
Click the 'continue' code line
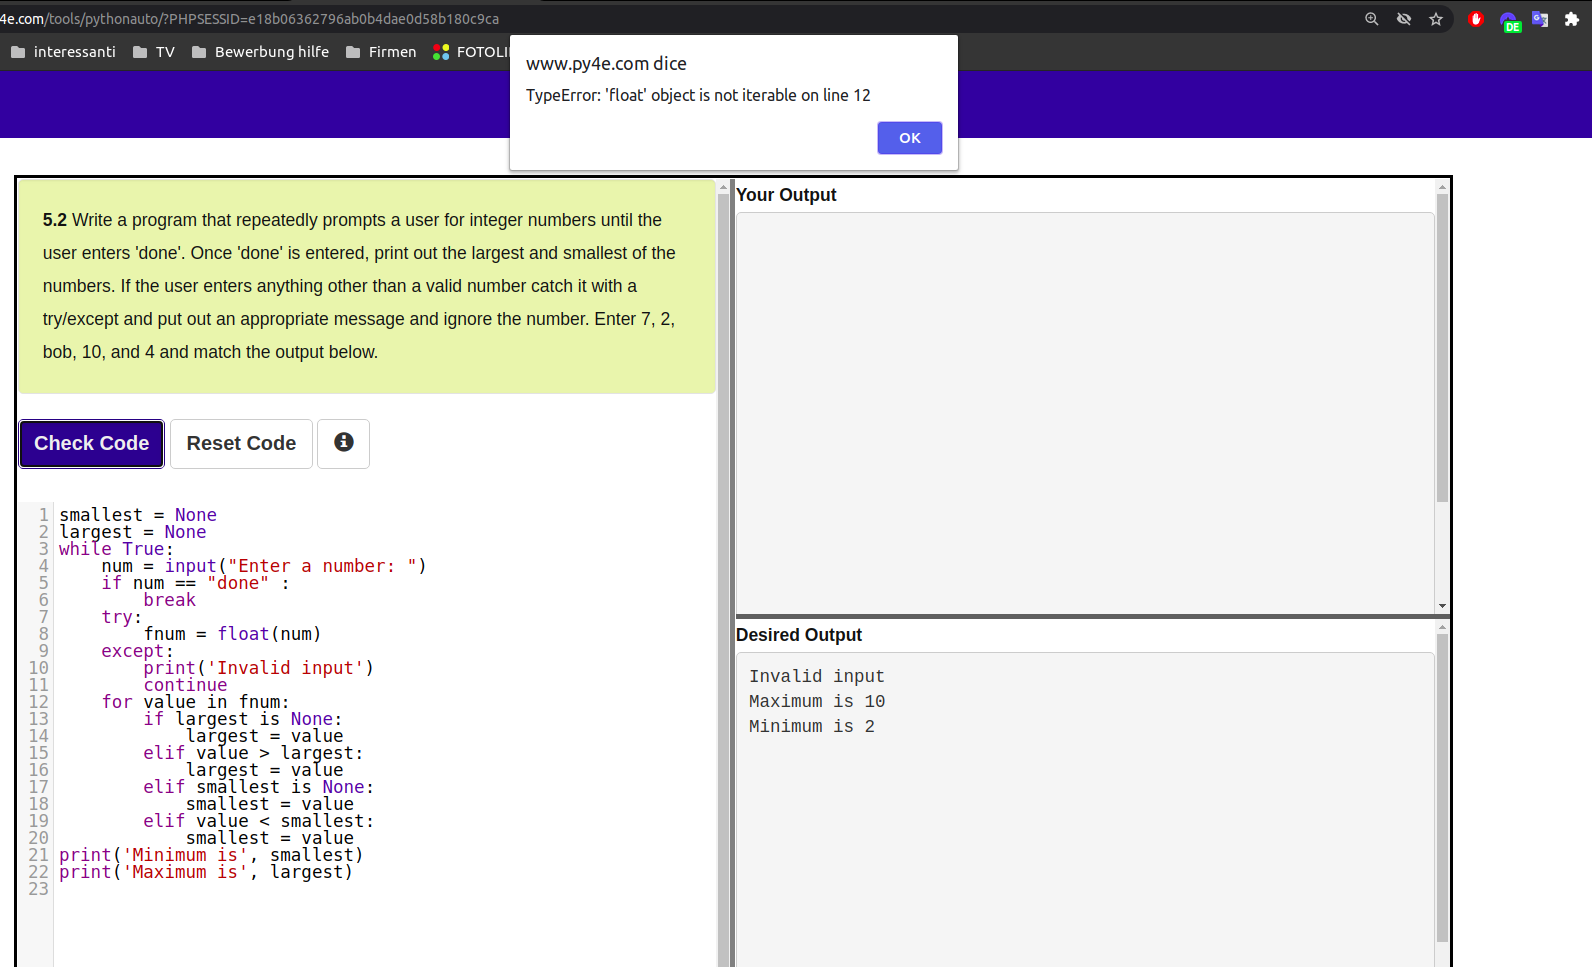pyautogui.click(x=185, y=685)
